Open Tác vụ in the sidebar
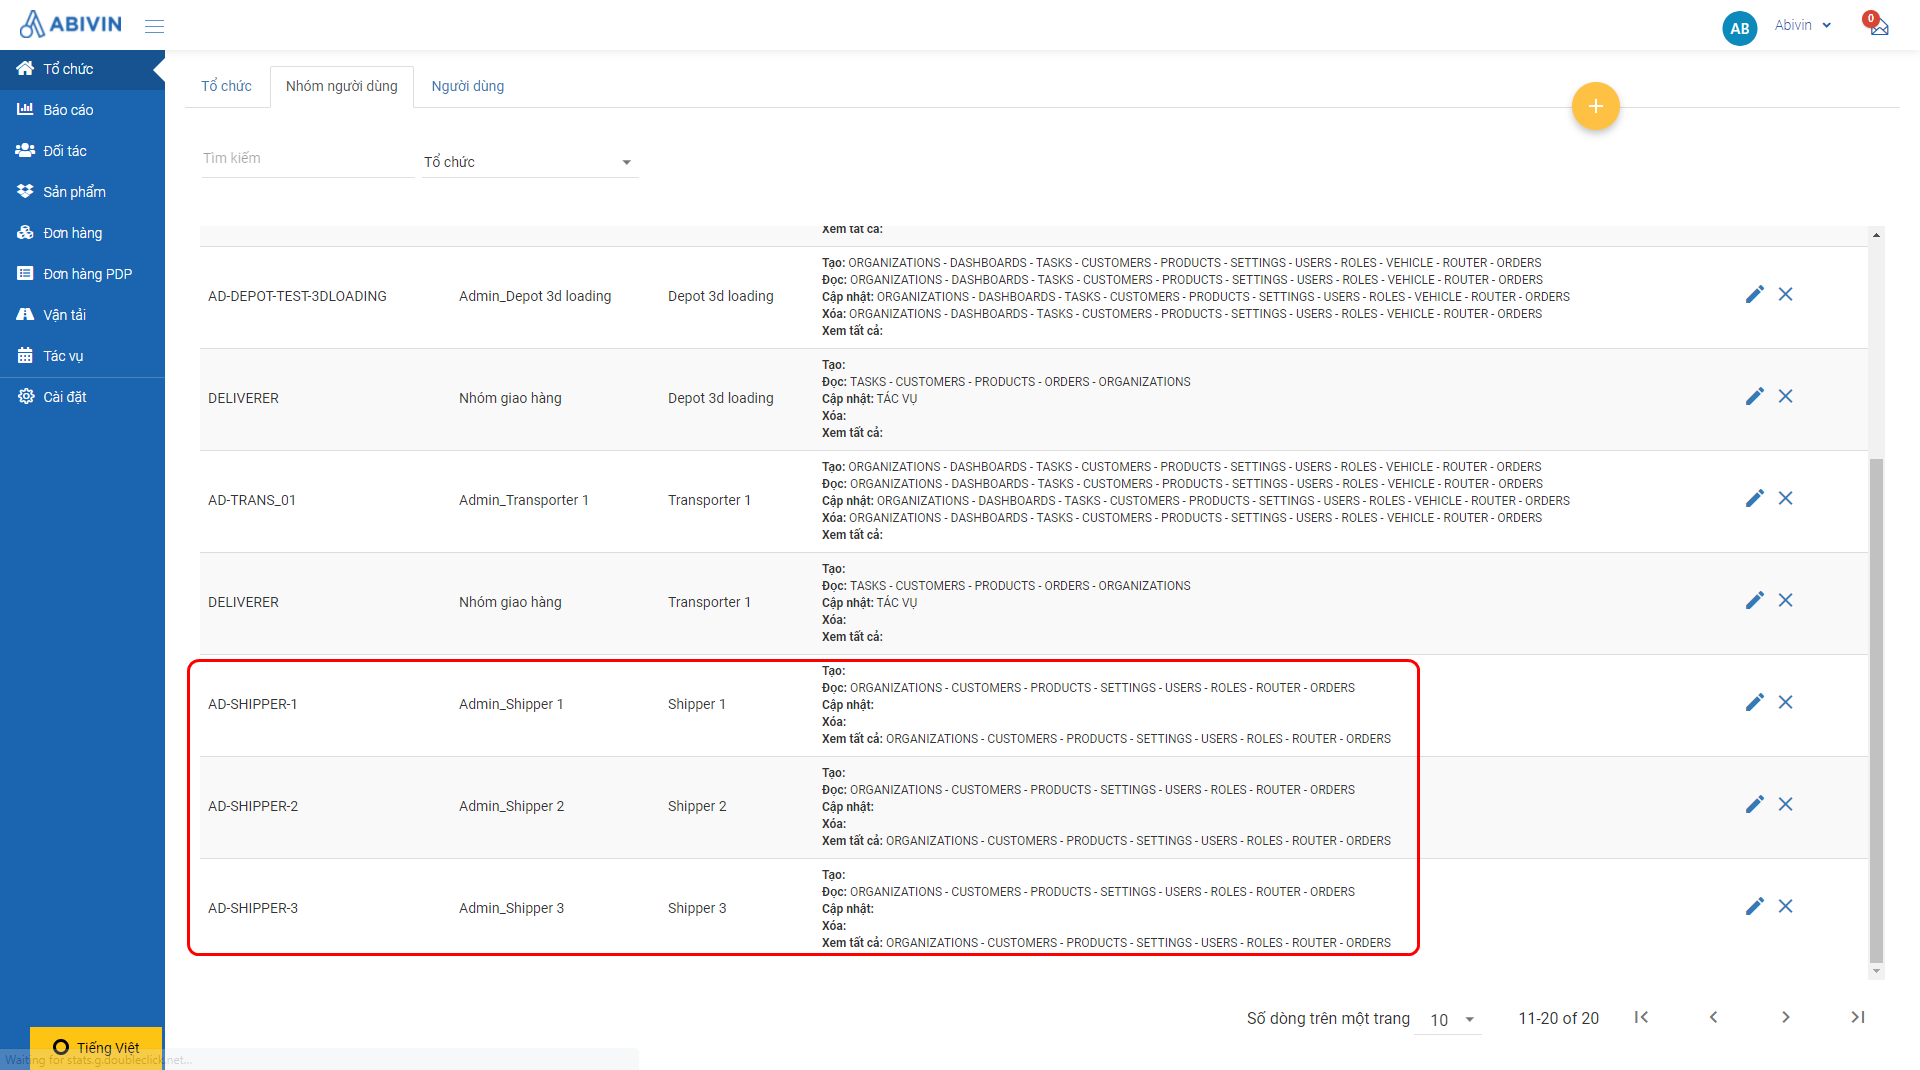Screen dimensions: 1920x1070 click(82, 356)
